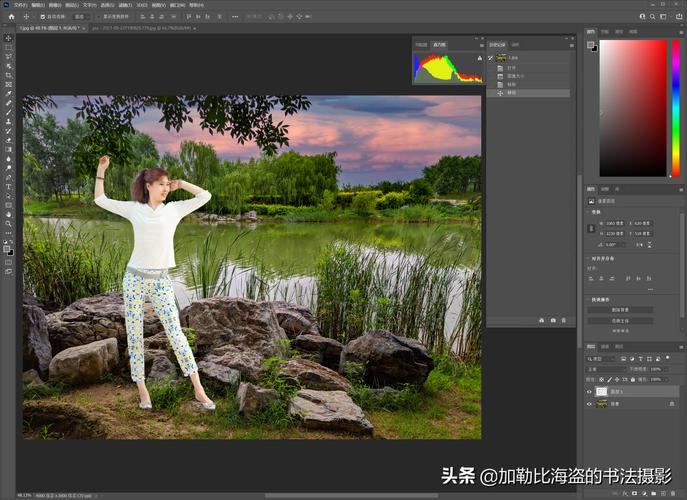Select the Path Selection tool
This screenshot has height=500, width=687.
pos(8,196)
